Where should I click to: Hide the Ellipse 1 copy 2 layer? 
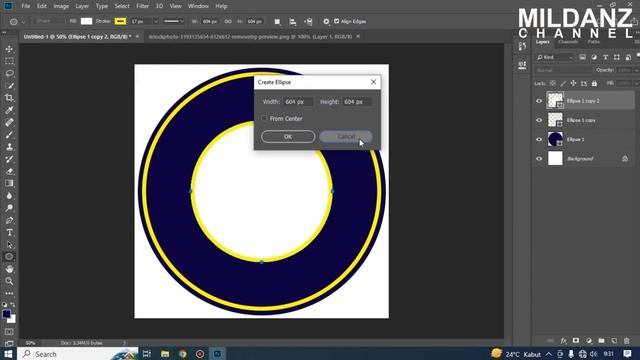539,101
